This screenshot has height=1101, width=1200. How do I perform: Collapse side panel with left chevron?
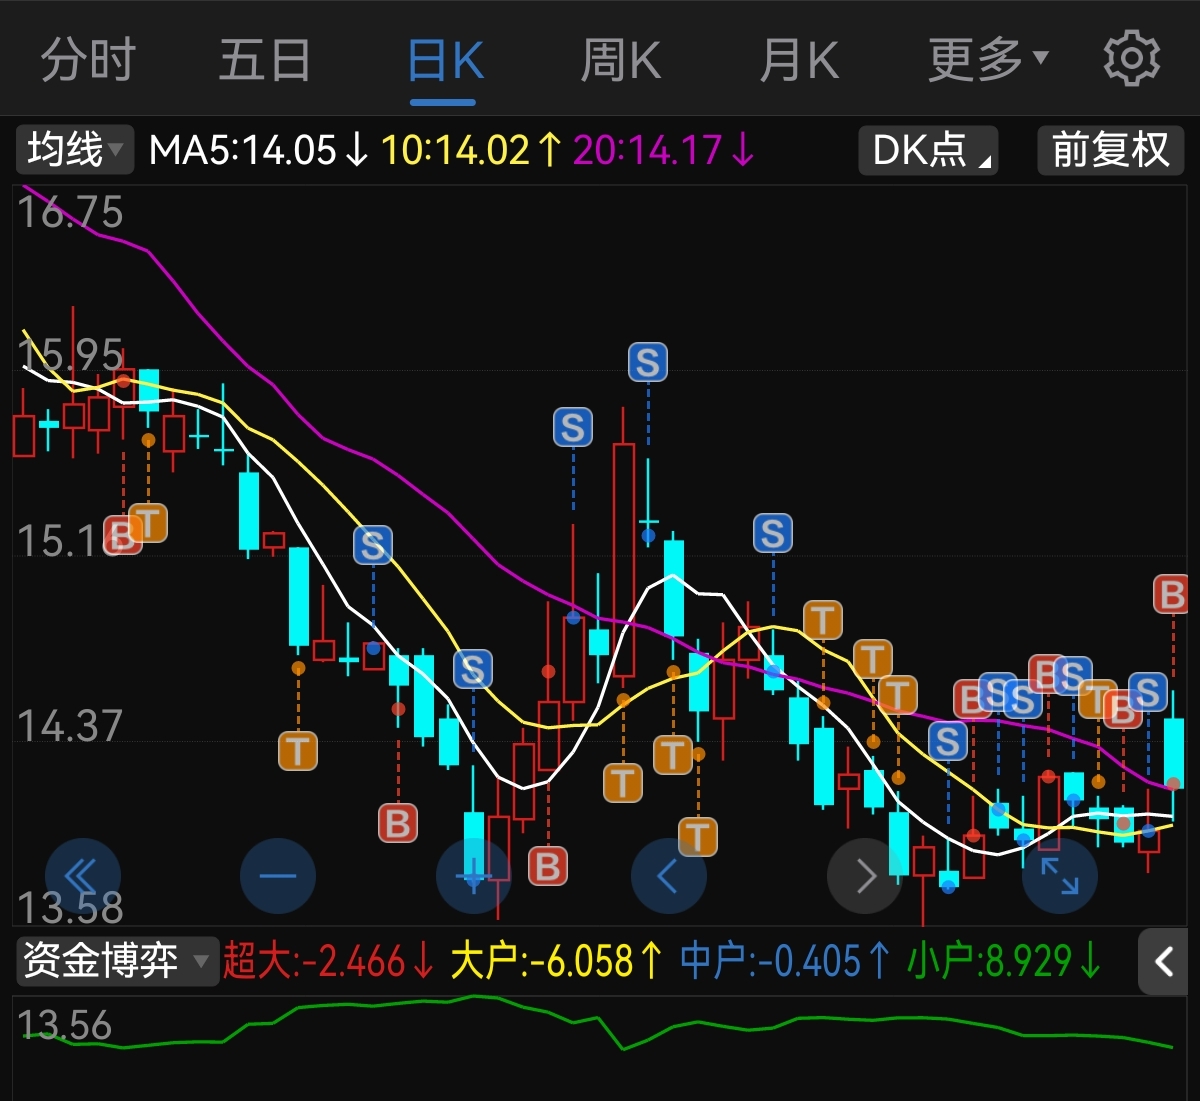click(1163, 962)
